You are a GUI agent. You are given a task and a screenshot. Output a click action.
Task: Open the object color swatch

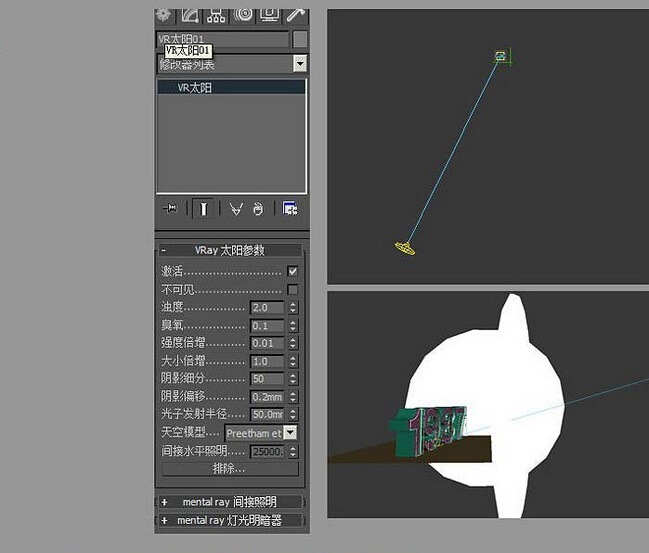click(x=300, y=39)
